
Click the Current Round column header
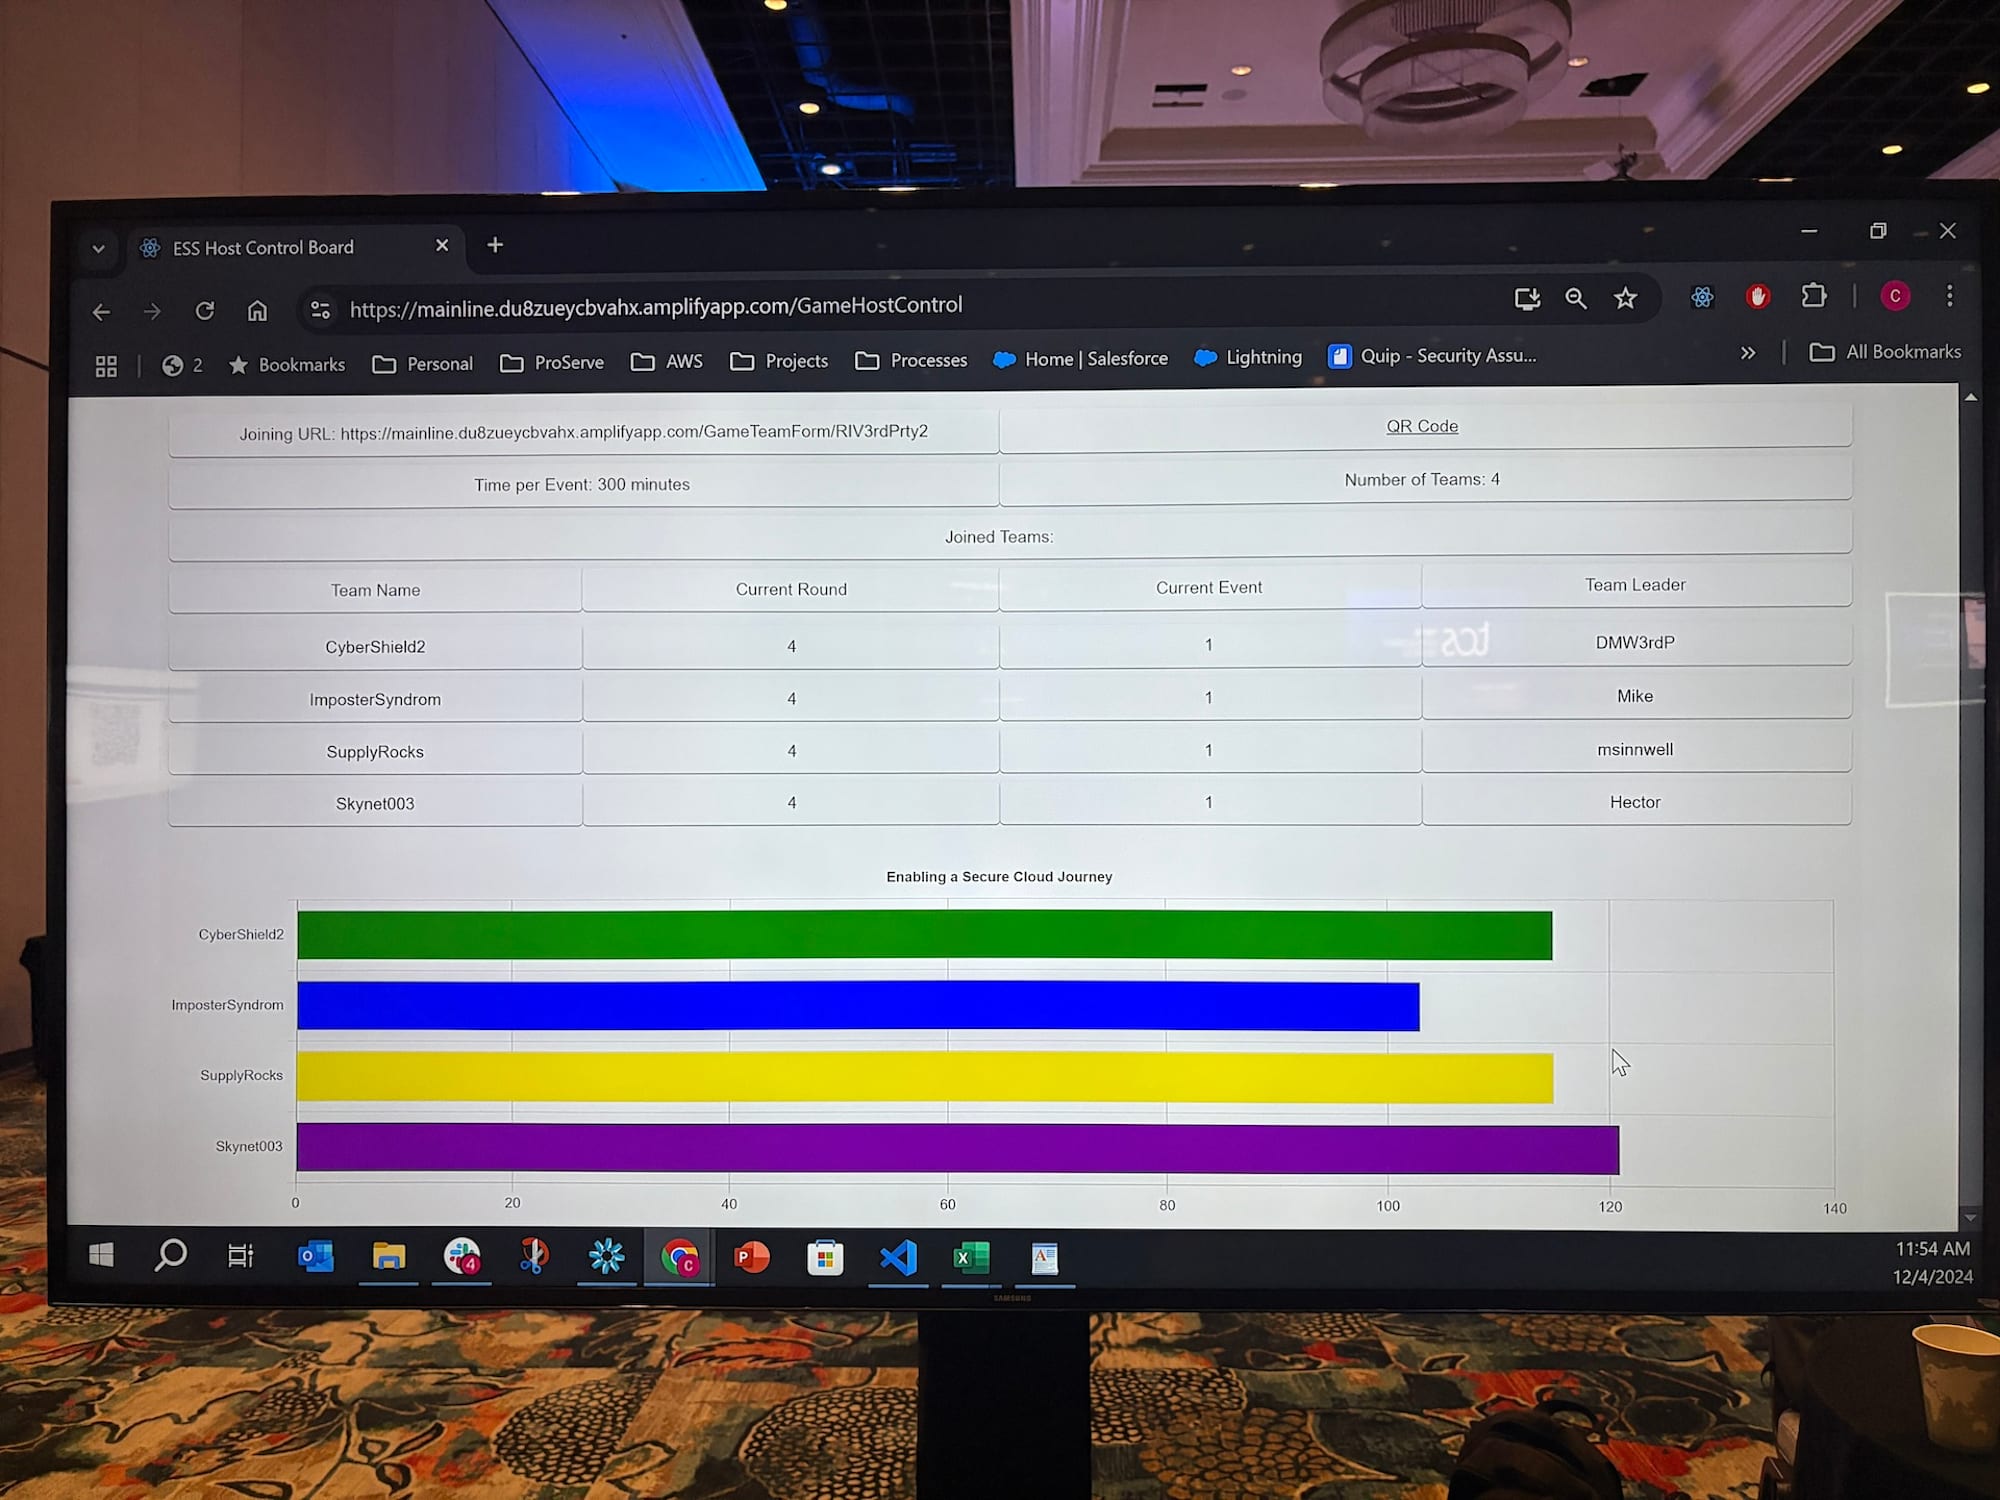click(x=791, y=589)
